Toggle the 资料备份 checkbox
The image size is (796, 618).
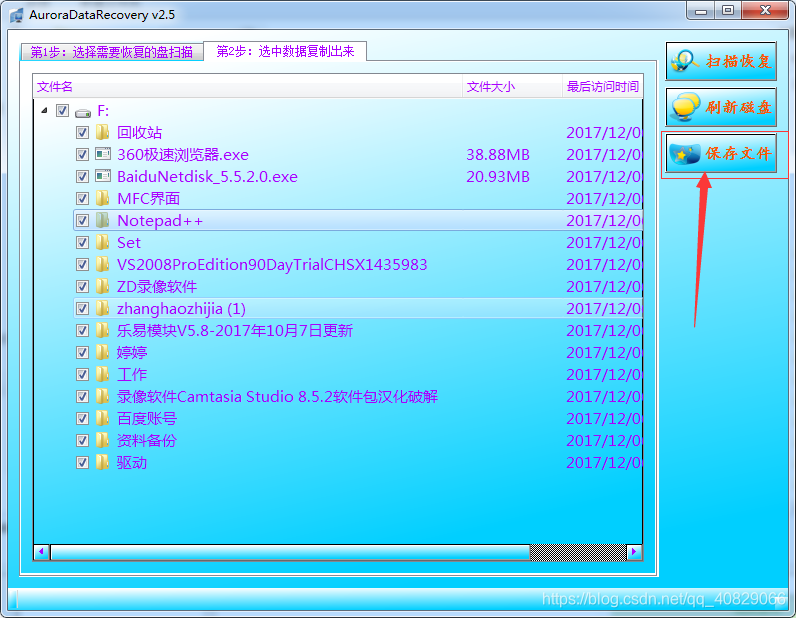point(82,440)
